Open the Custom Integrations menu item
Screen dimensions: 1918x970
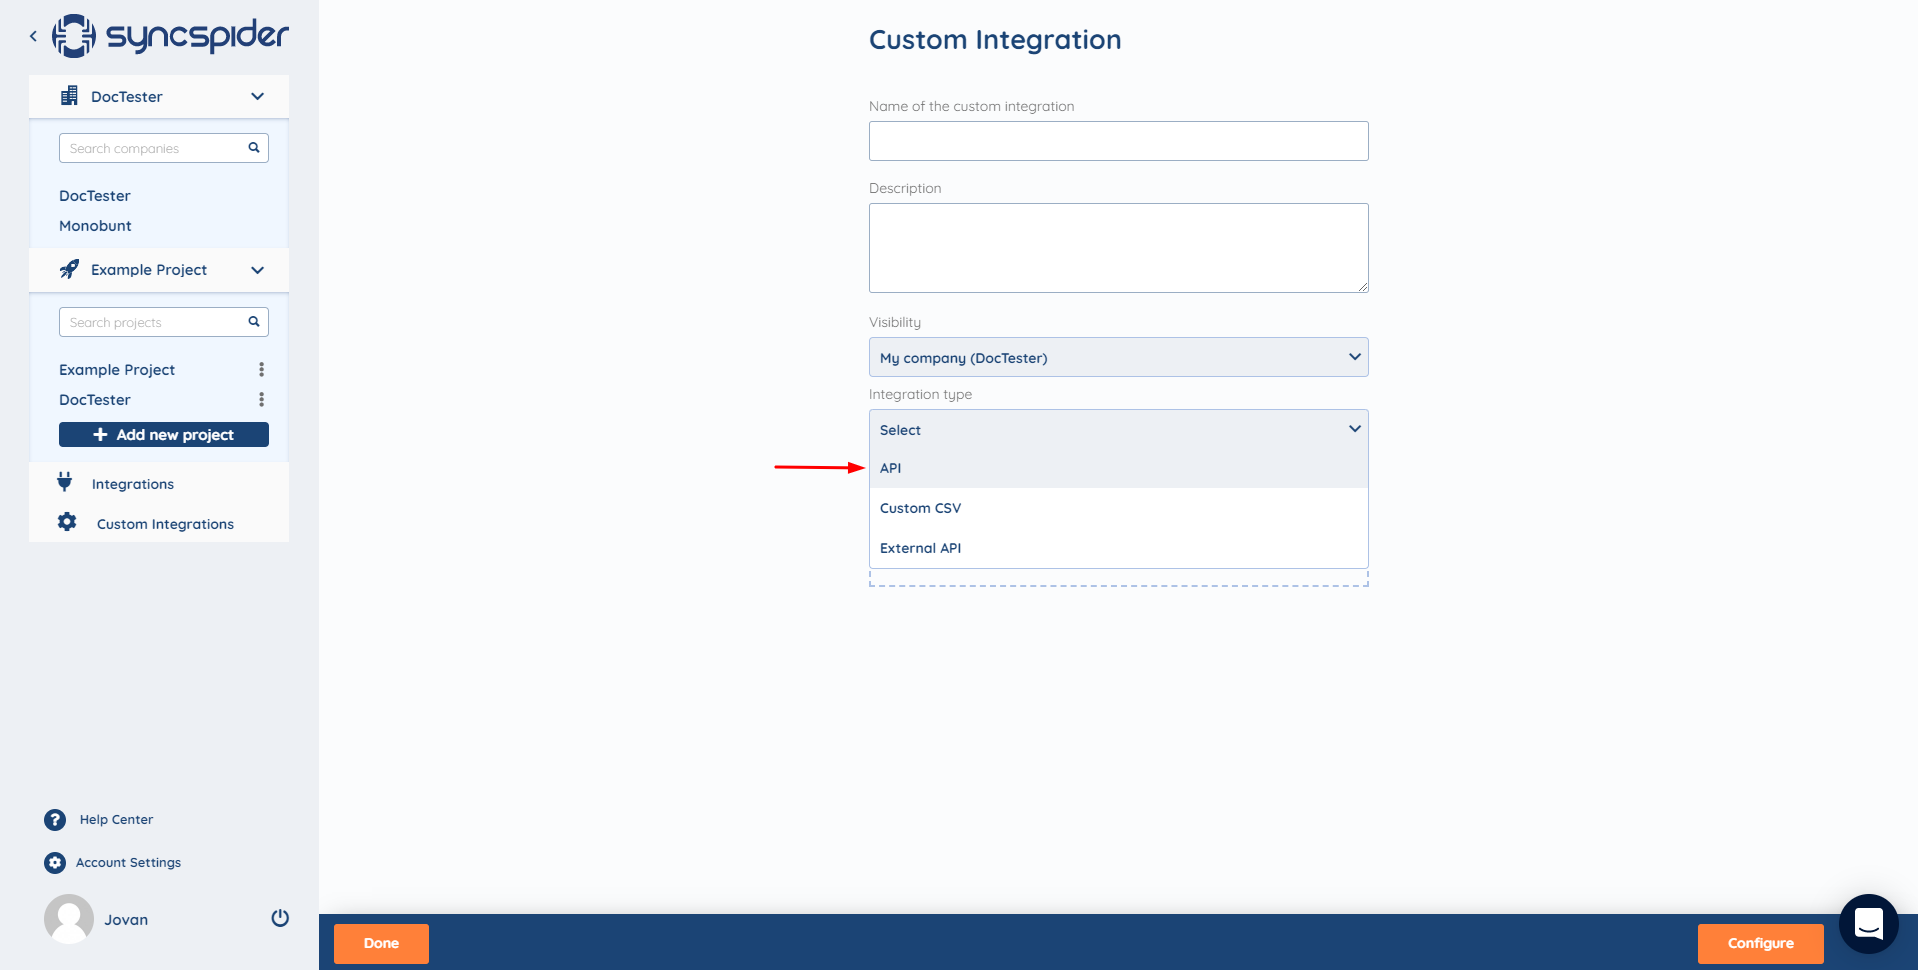pos(165,524)
